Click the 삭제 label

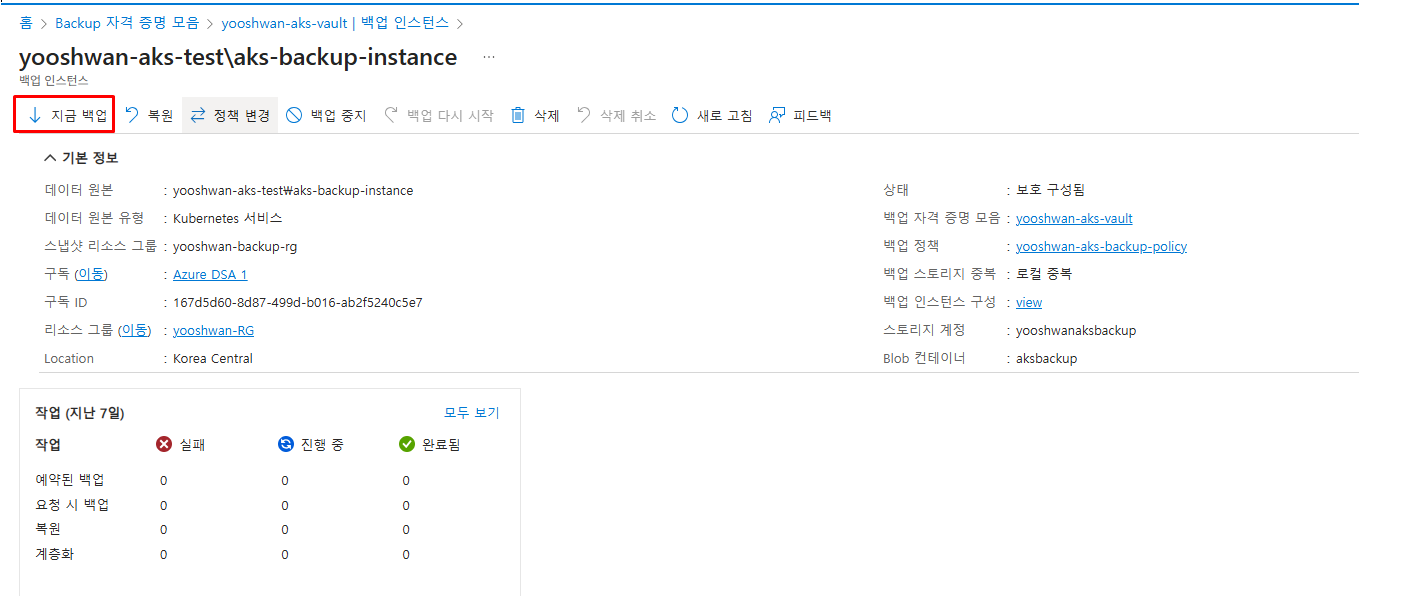[x=547, y=115]
